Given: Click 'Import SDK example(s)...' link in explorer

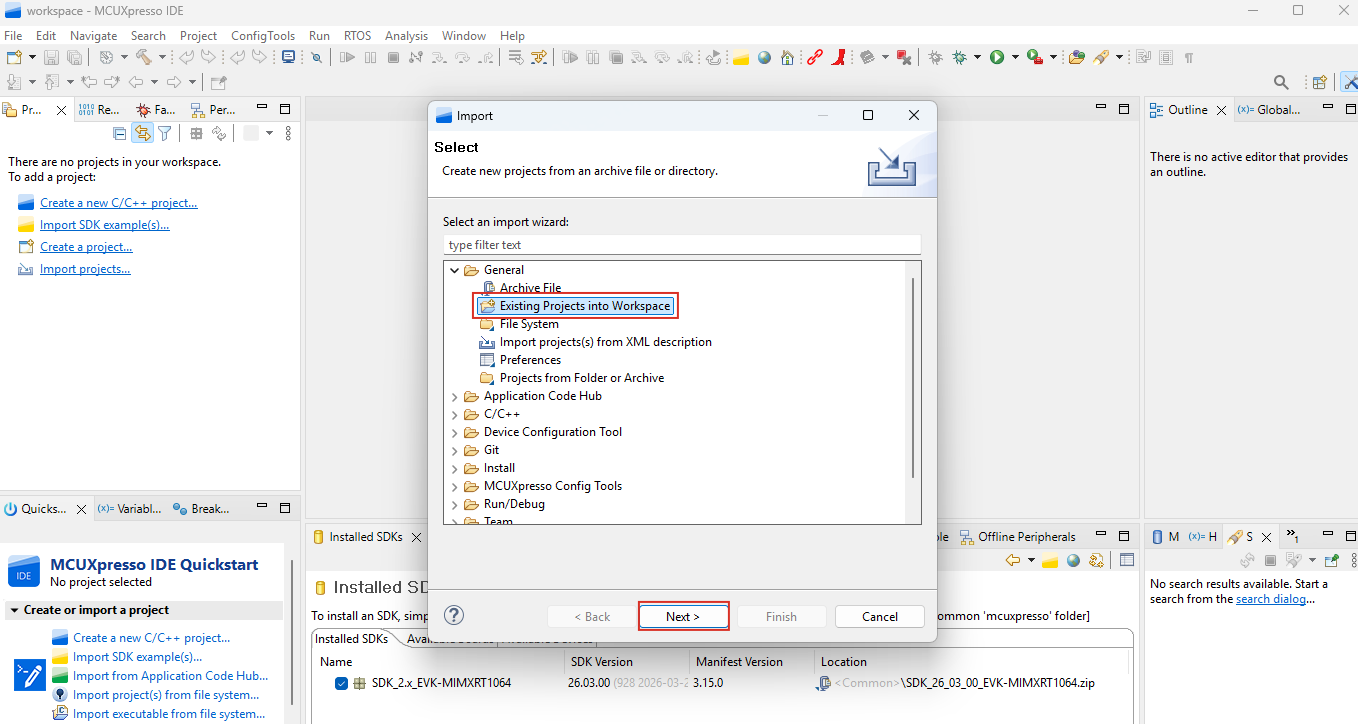Looking at the screenshot, I should tap(105, 225).
